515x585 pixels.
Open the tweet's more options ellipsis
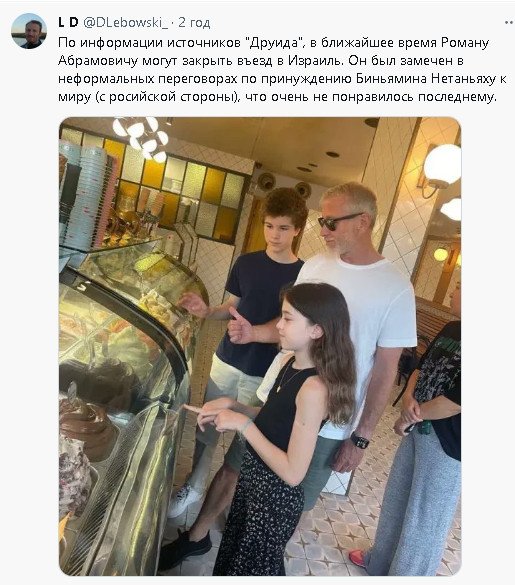click(509, 23)
